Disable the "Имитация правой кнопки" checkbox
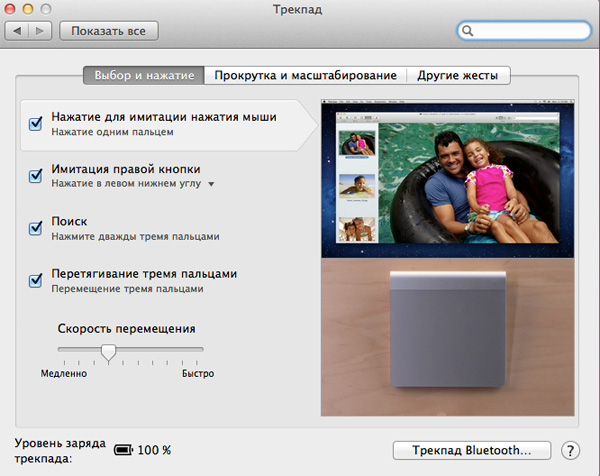Screen dimensions: 600x476 pos(35,176)
